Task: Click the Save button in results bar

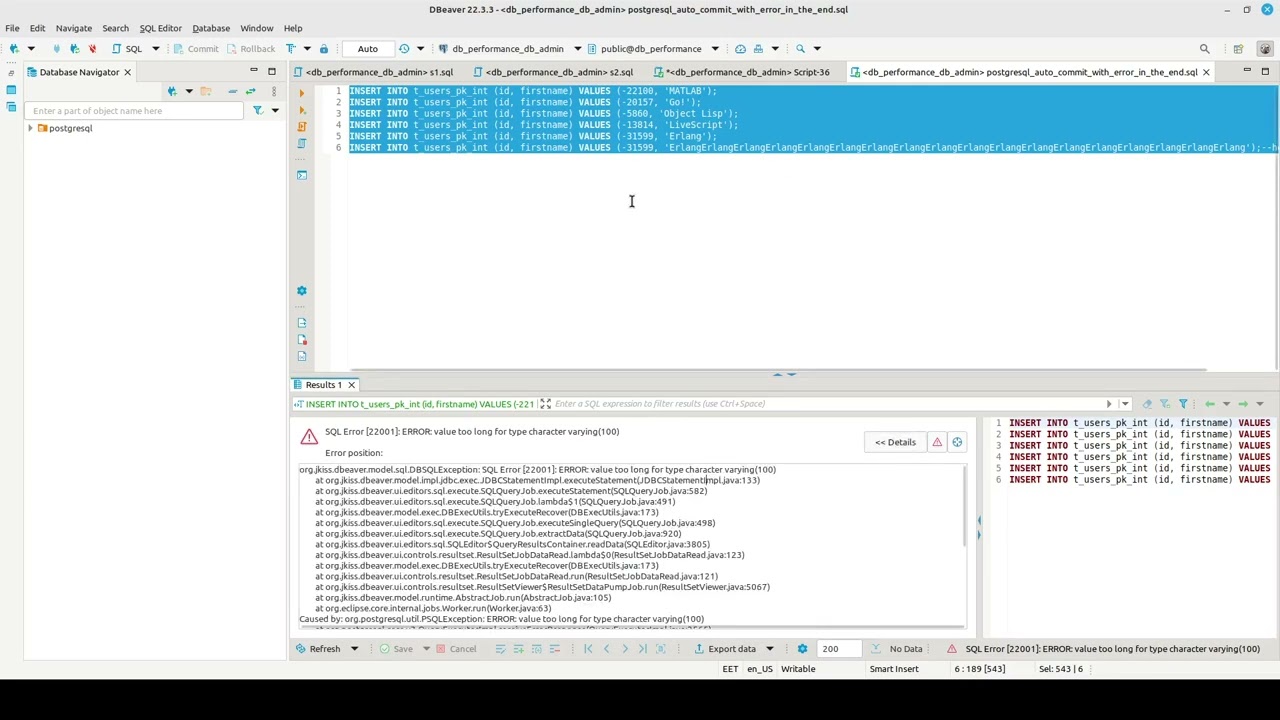Action: pyautogui.click(x=396, y=649)
